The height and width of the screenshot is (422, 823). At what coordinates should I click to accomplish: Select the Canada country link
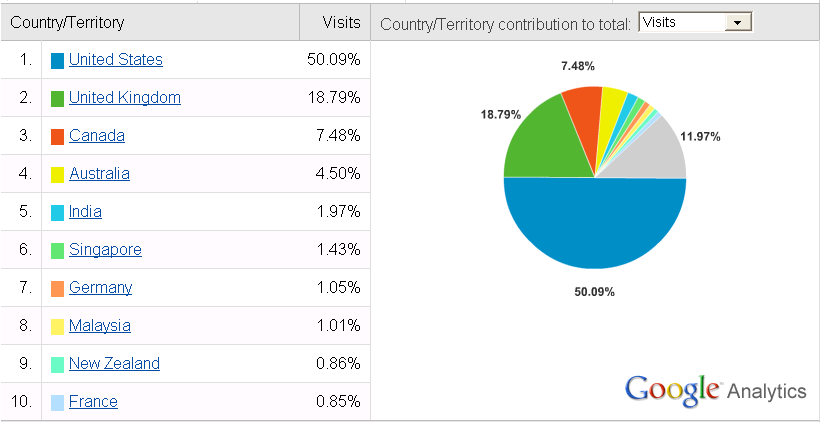tap(97, 136)
